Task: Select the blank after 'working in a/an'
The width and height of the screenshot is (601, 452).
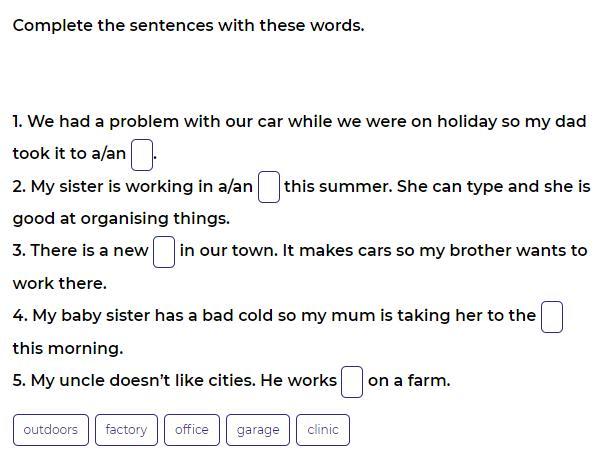Action: (x=269, y=187)
